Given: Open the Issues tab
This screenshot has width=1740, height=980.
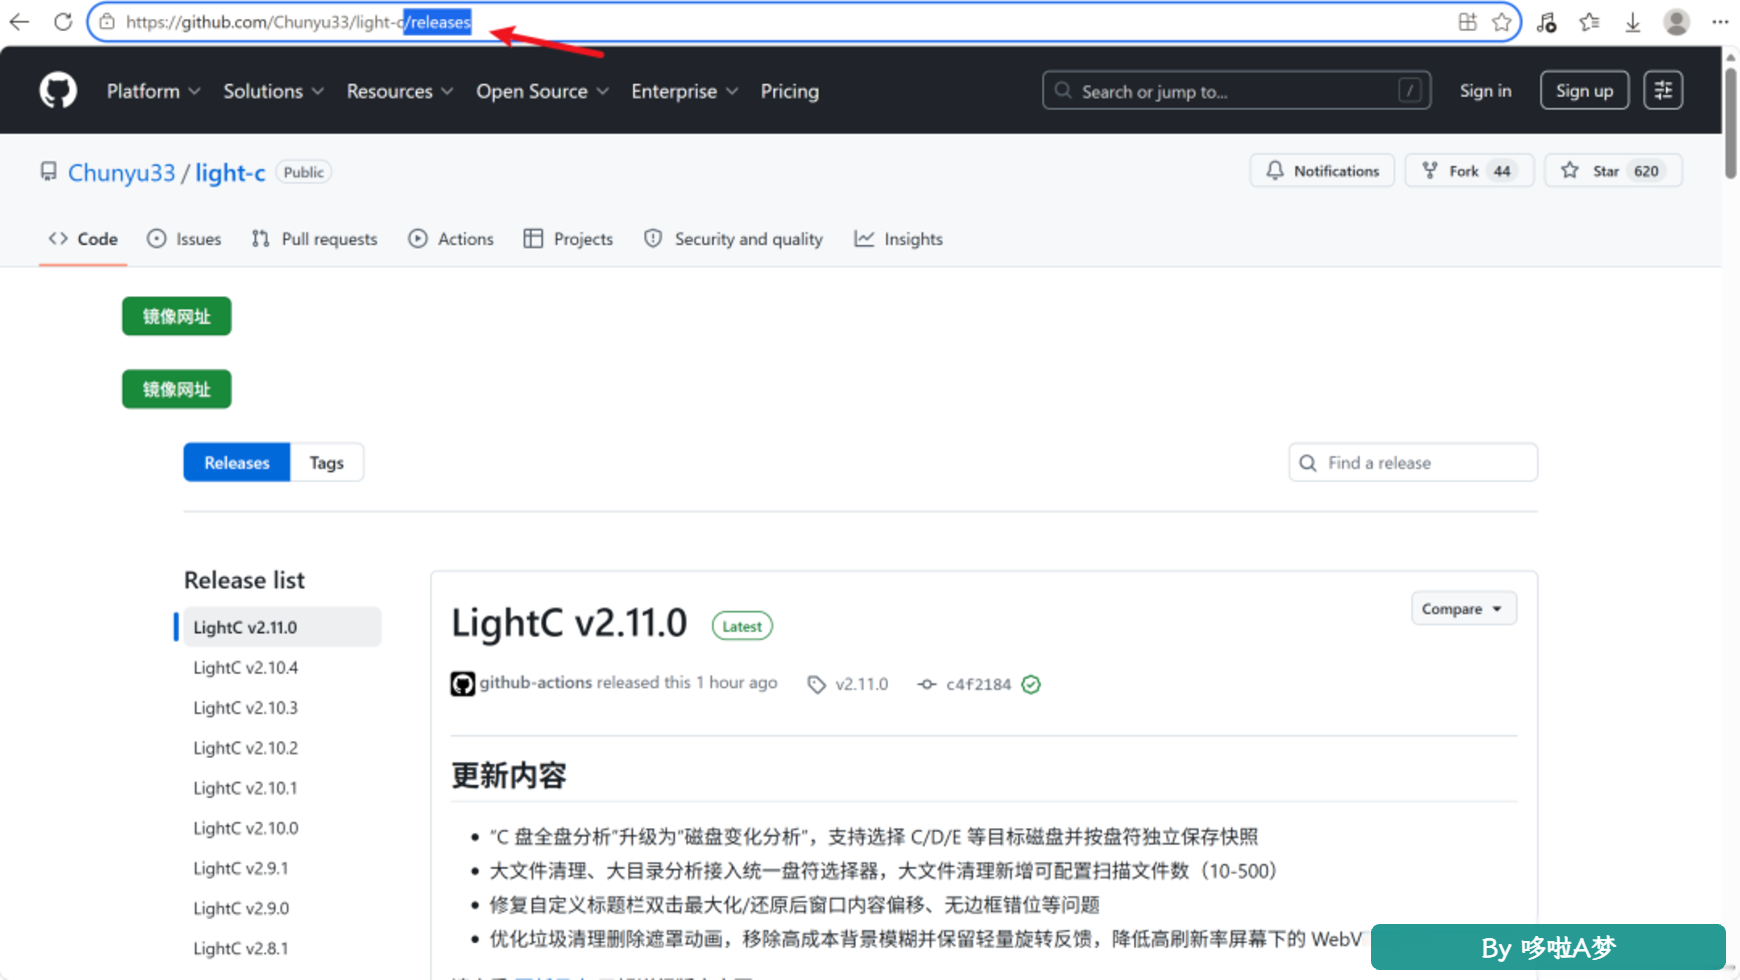Looking at the screenshot, I should click(184, 239).
